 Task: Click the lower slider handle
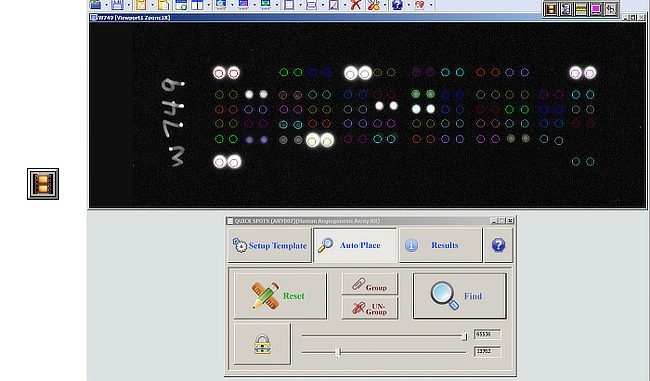click(339, 352)
